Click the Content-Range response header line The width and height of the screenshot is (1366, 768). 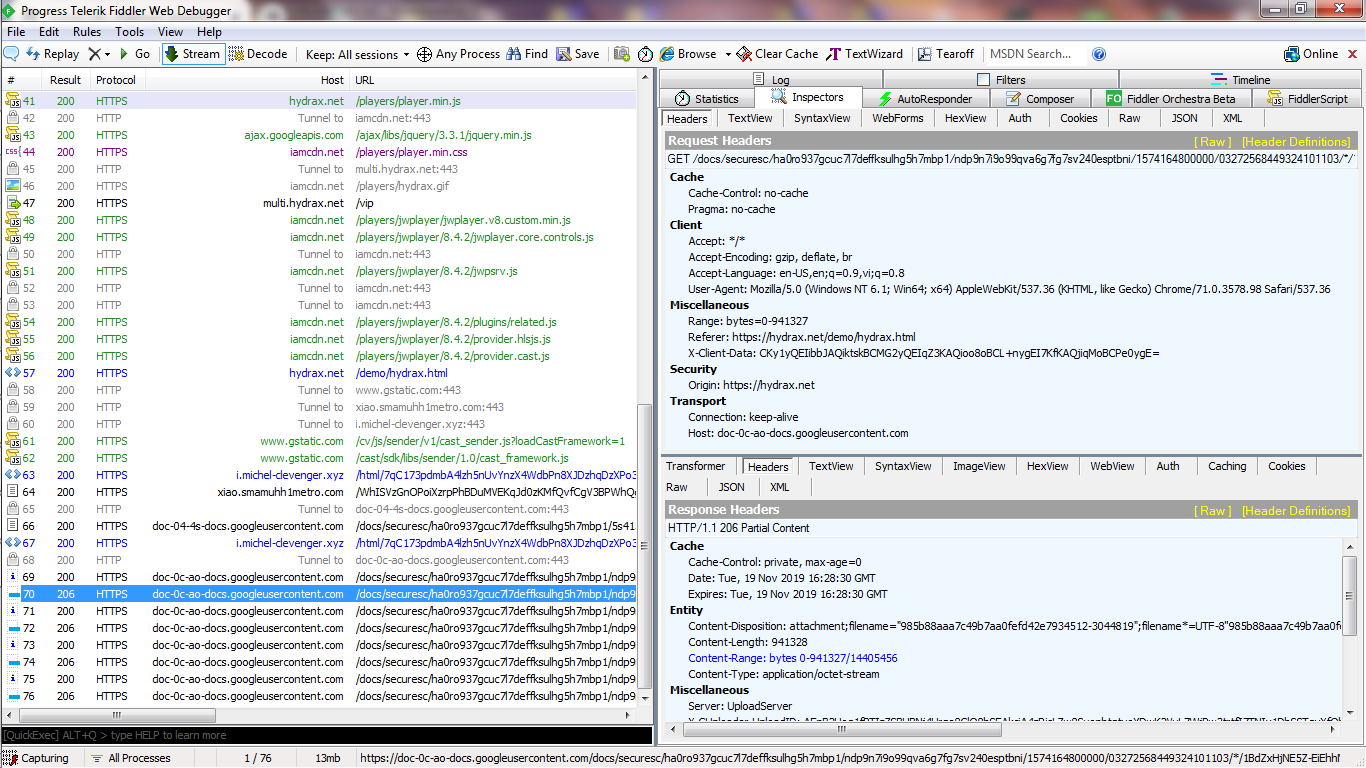pyautogui.click(x=793, y=658)
